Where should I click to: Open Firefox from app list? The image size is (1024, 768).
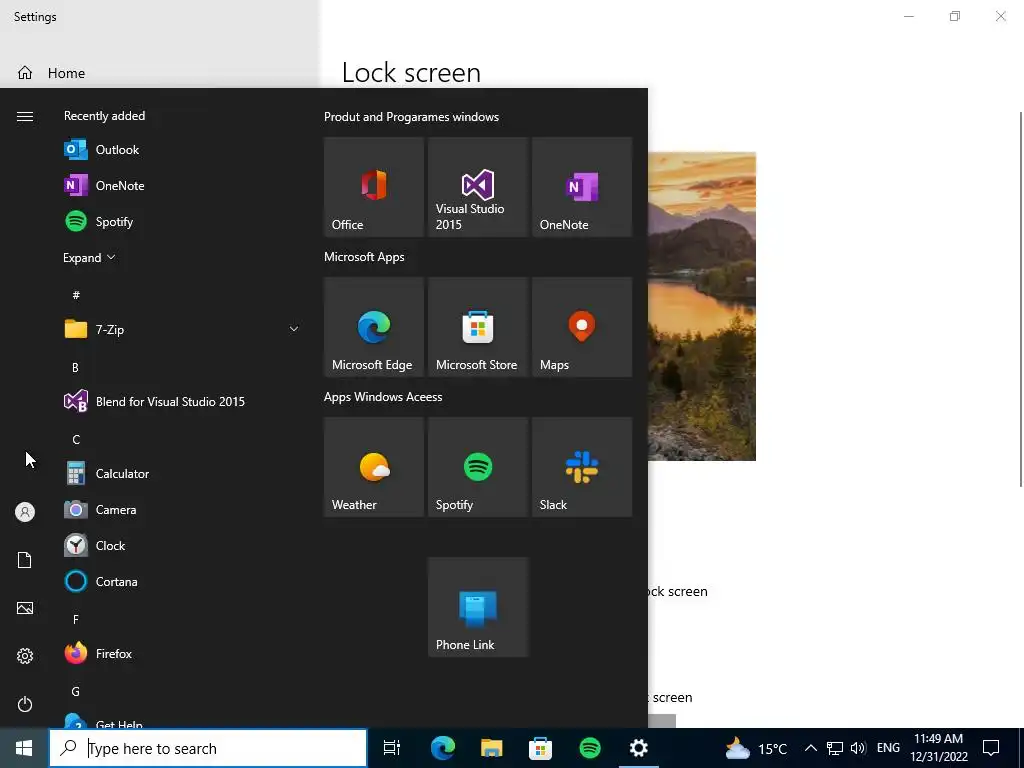(182, 653)
